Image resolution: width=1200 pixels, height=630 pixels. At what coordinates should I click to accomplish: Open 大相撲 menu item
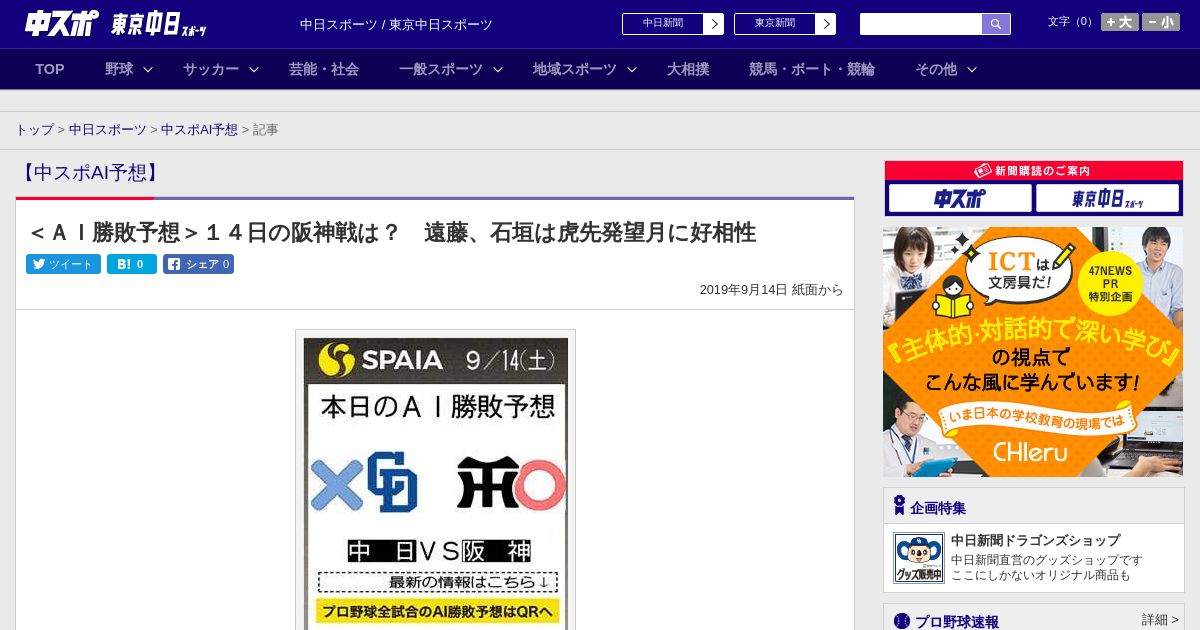[688, 69]
